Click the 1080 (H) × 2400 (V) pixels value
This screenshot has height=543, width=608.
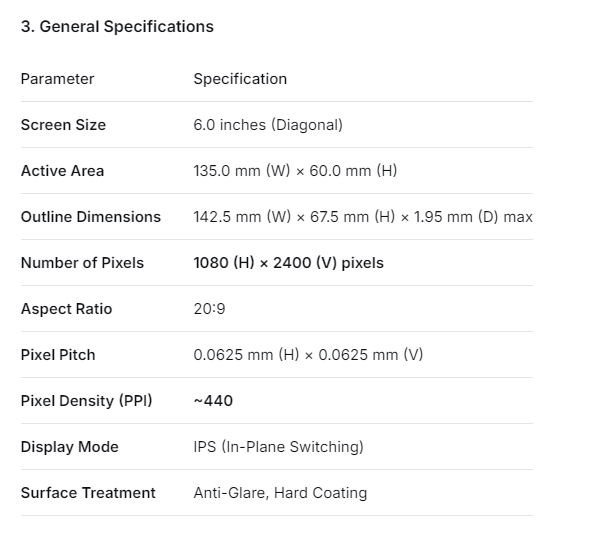(288, 263)
